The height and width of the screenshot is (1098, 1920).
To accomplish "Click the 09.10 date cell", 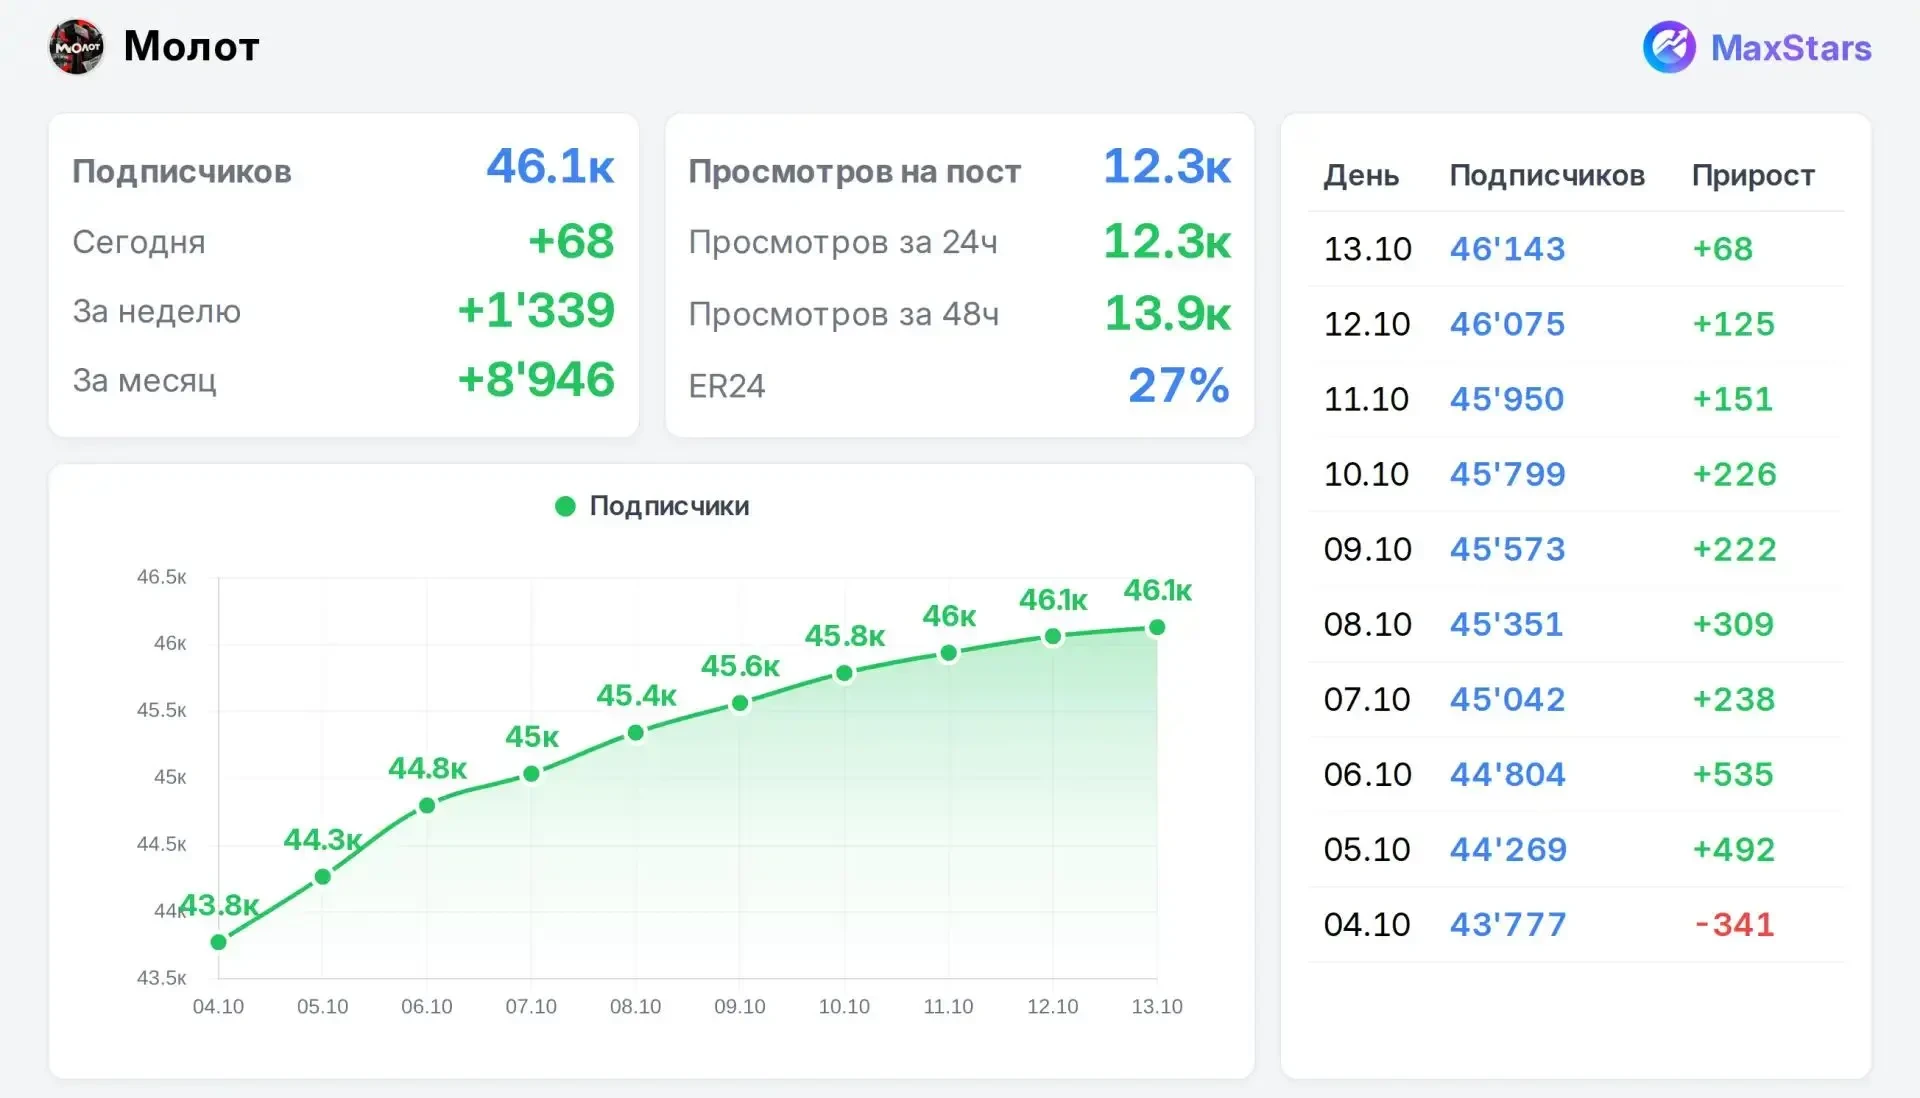I will coord(1367,548).
